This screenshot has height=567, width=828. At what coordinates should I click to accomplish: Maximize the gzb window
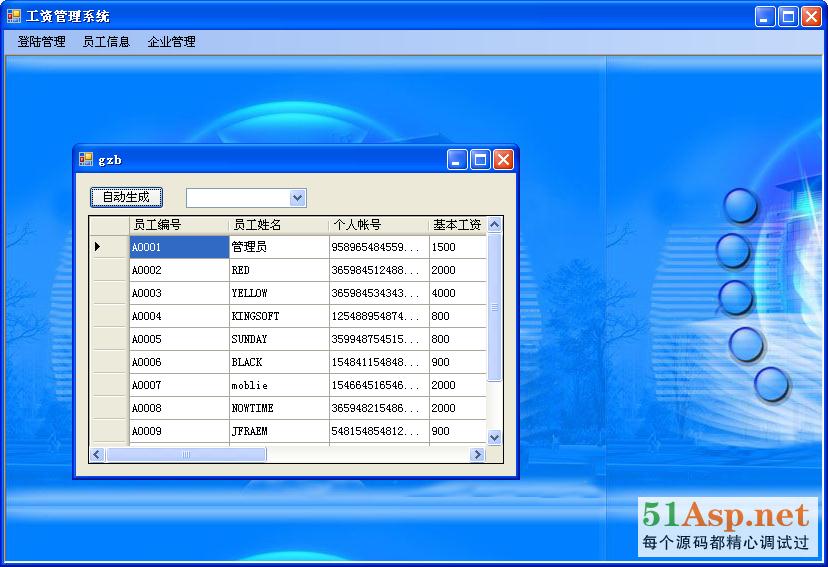click(x=480, y=159)
